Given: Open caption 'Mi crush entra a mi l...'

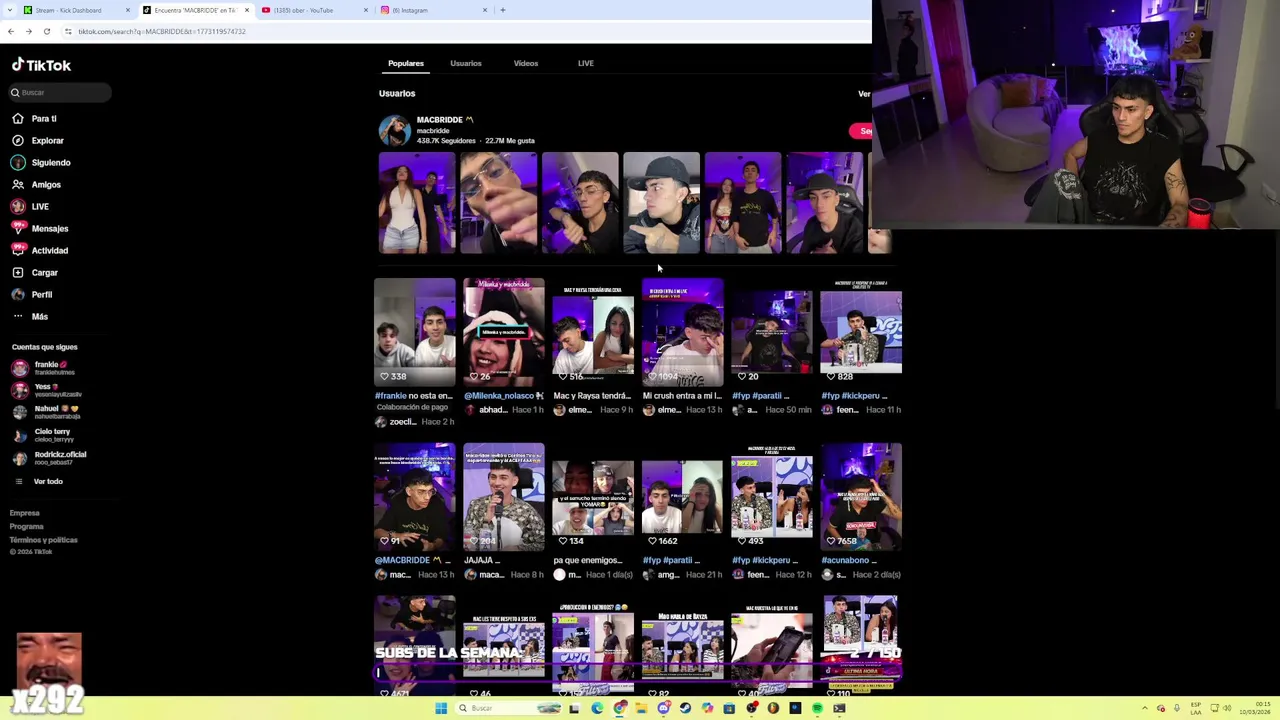Looking at the screenshot, I should [x=682, y=396].
